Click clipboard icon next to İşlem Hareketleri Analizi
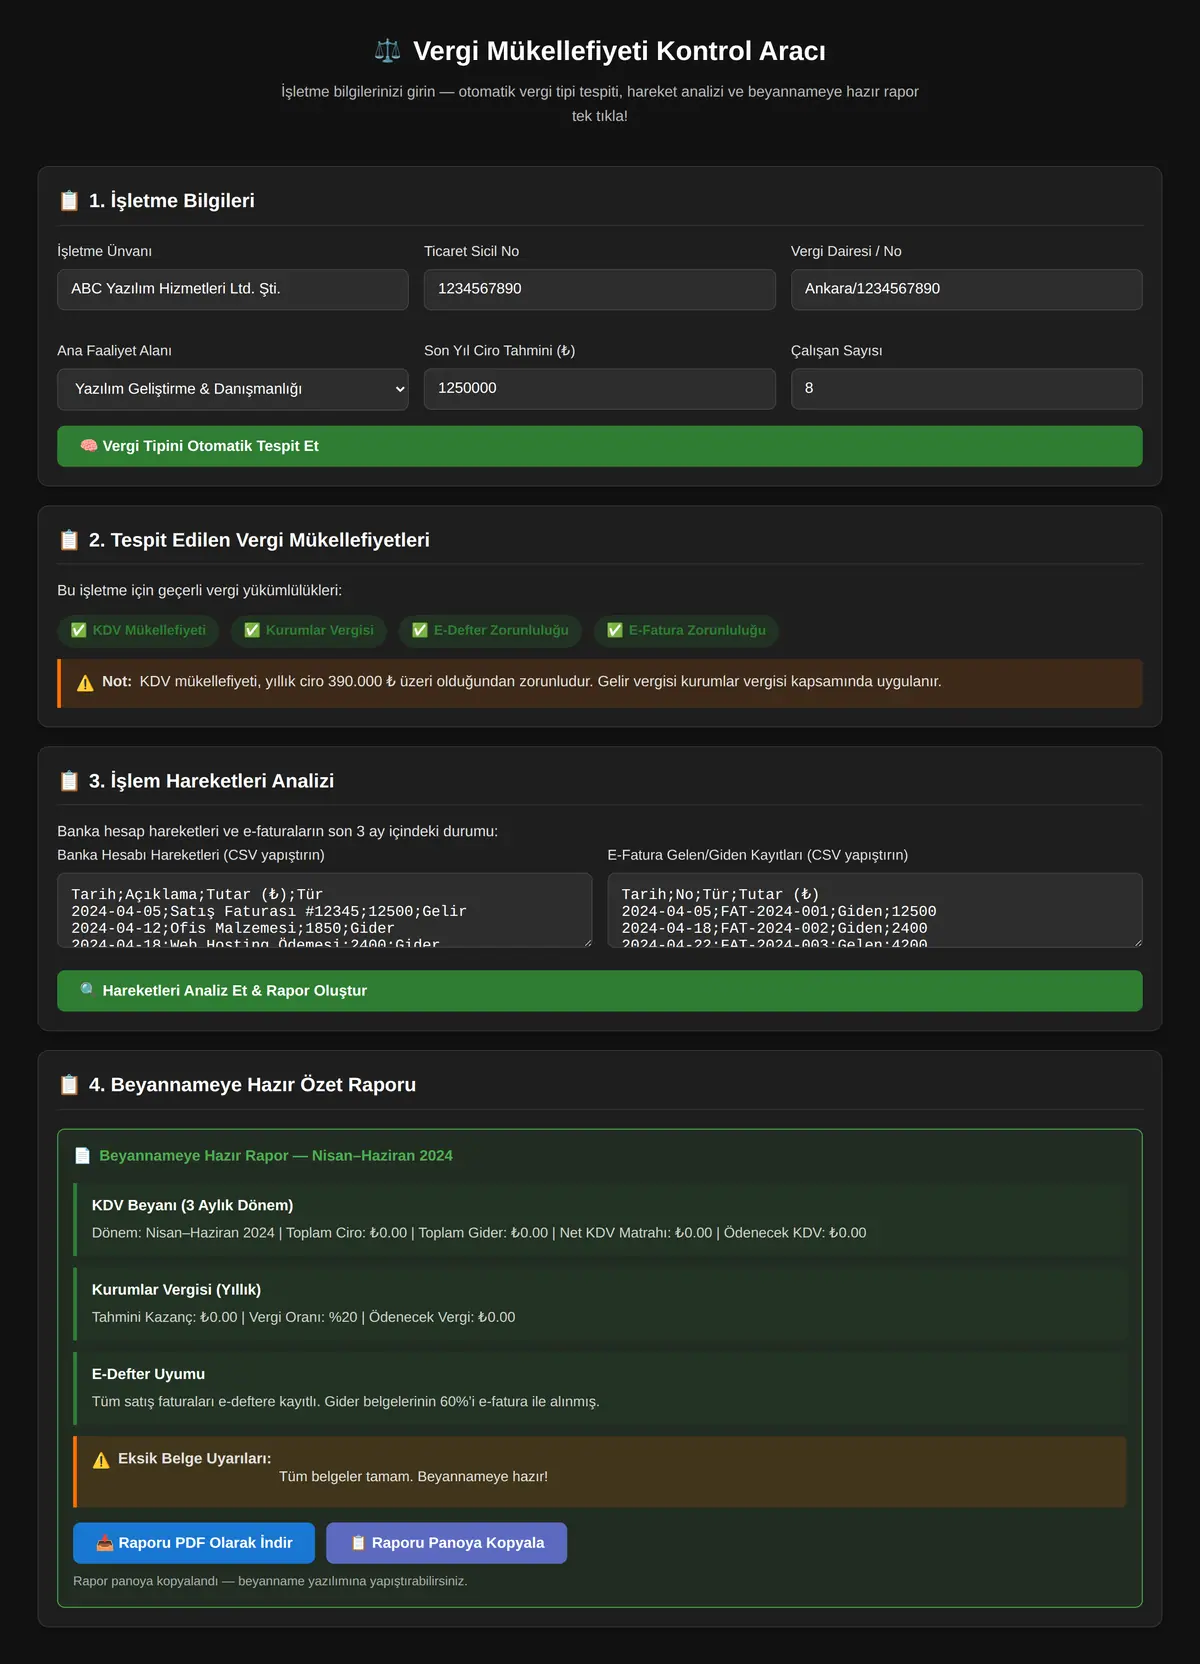 click(x=69, y=781)
